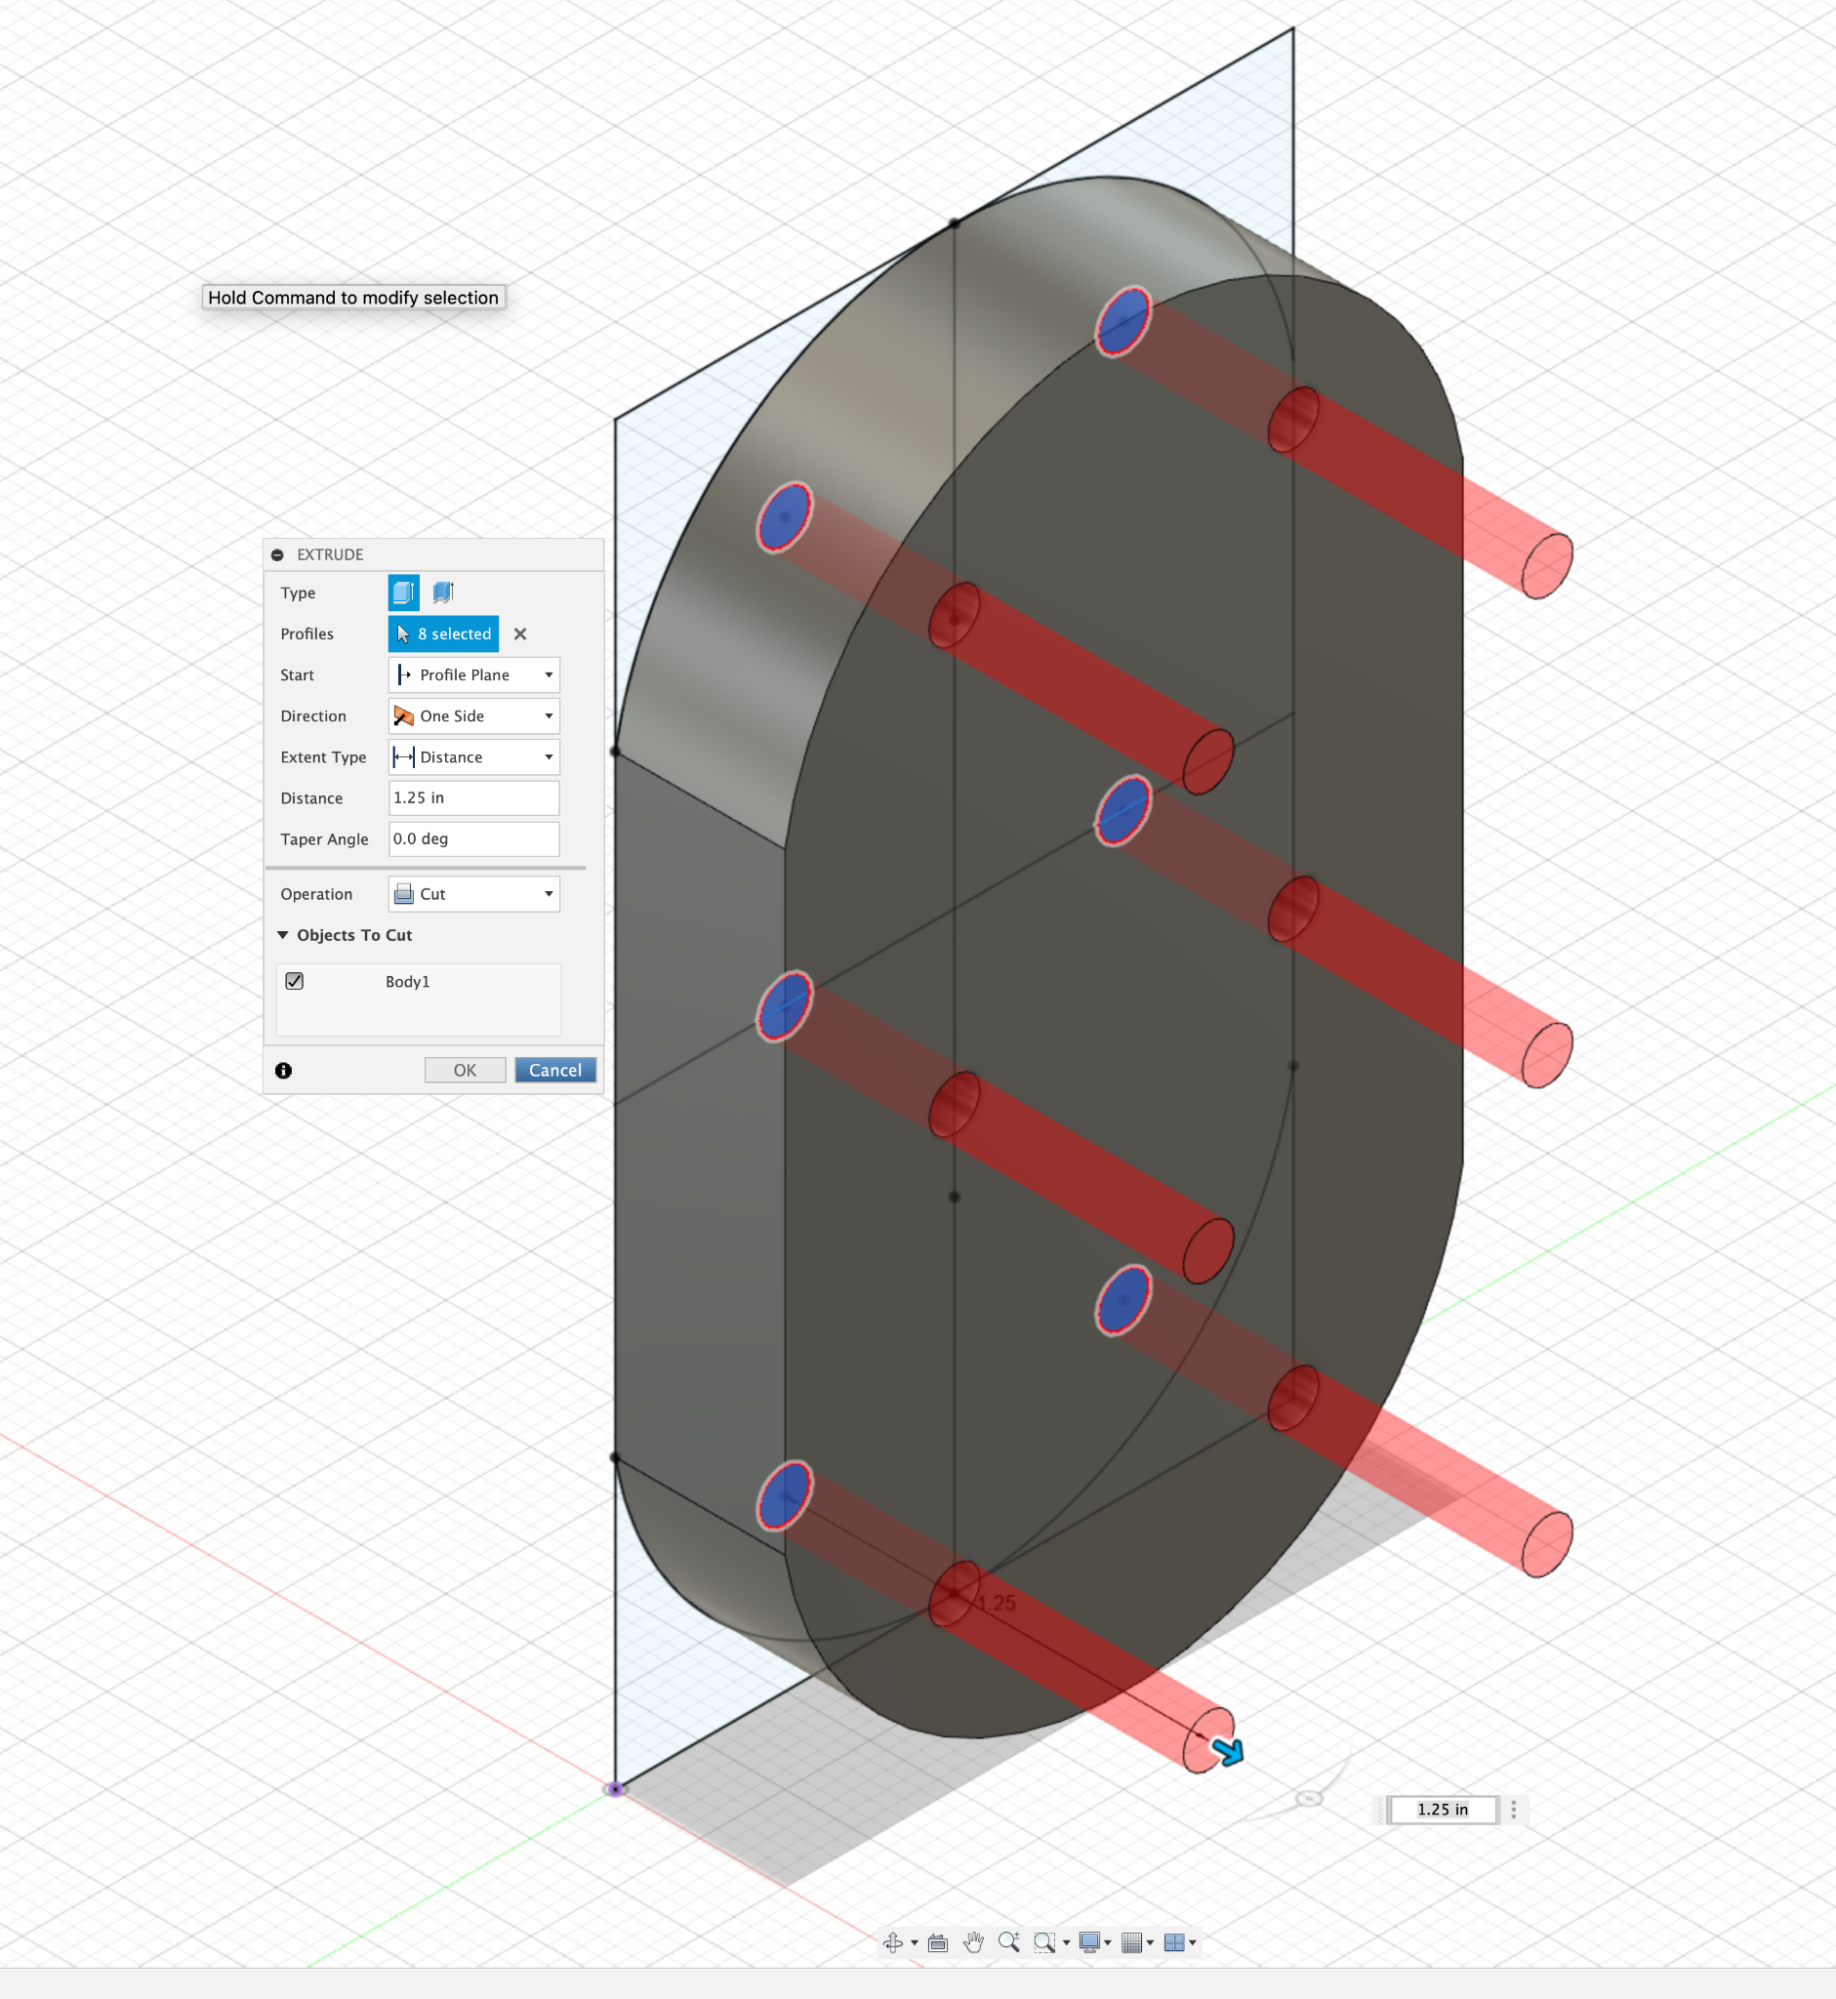Open the Direction One Side dropdown
This screenshot has height=1999, width=1836.
(x=473, y=716)
